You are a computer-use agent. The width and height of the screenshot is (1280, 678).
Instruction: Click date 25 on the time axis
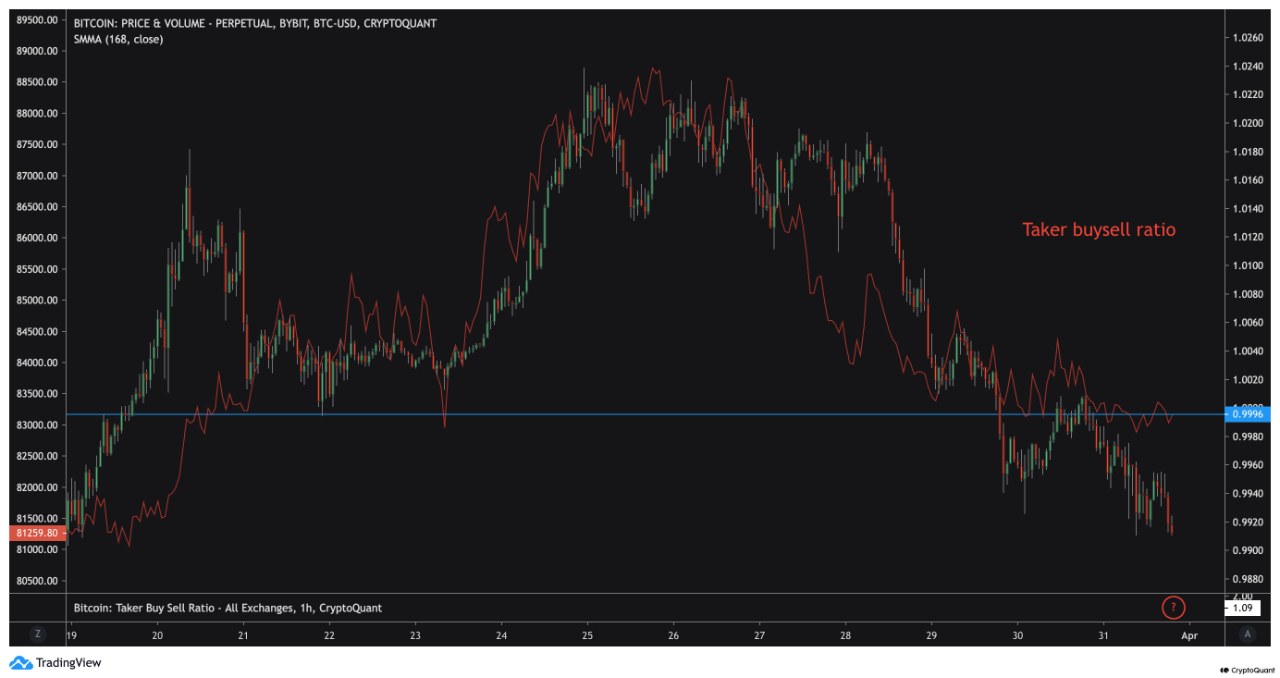588,634
